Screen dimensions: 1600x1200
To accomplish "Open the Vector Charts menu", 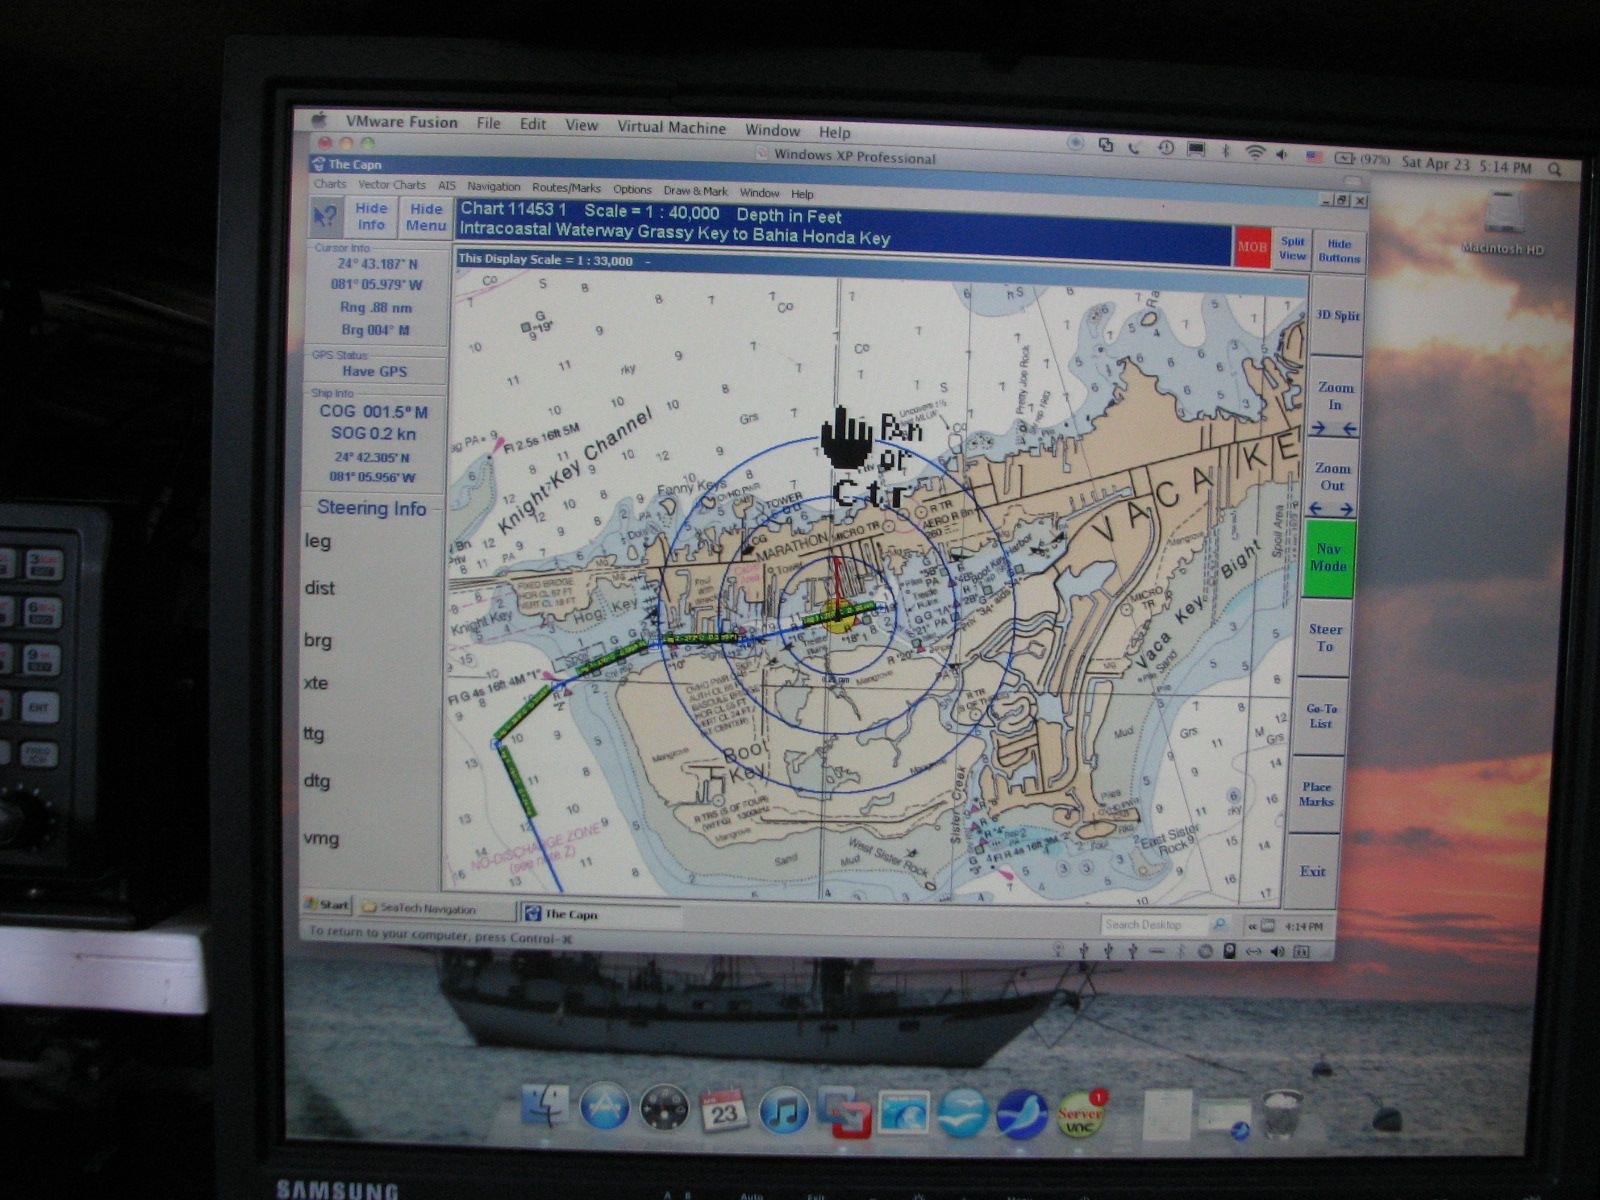I will (x=392, y=185).
